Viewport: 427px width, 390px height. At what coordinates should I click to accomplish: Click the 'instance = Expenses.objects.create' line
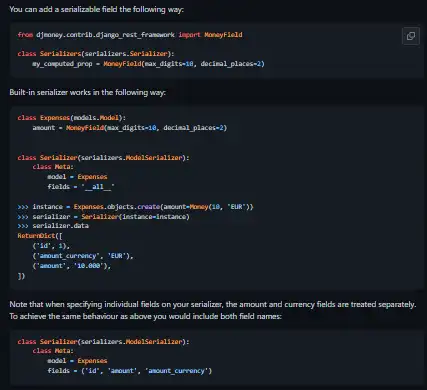point(135,207)
